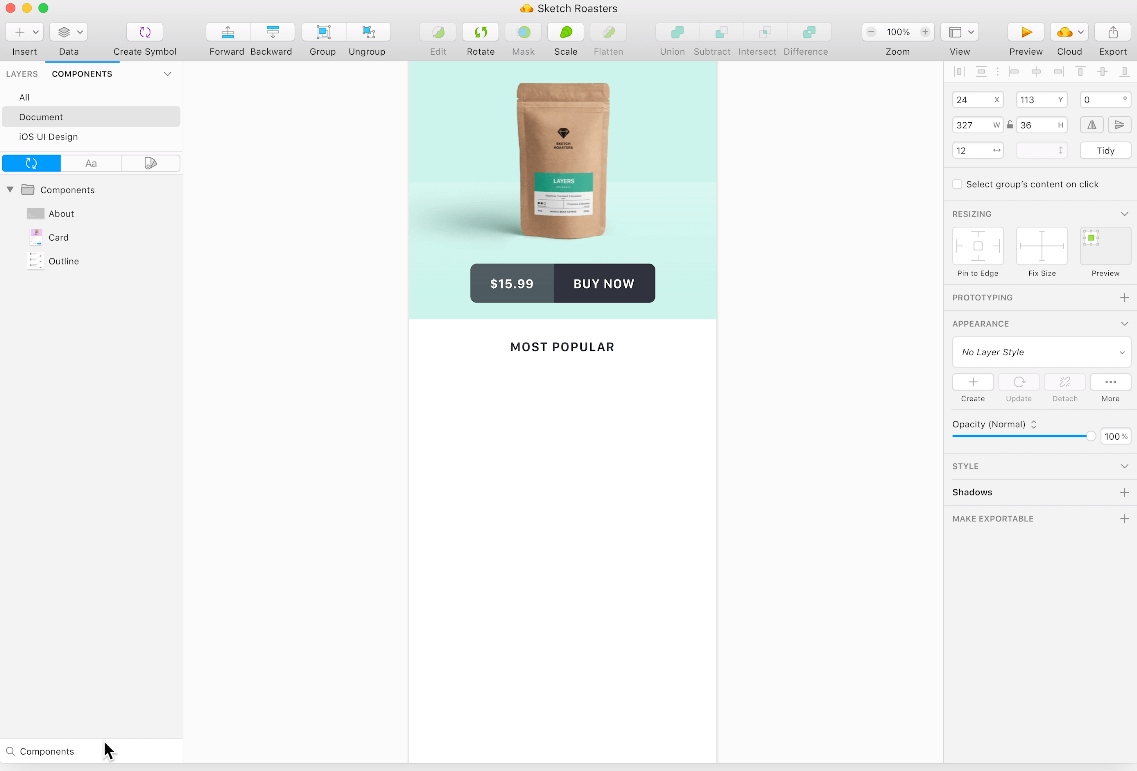
Task: Click the Group icon in the toolbar
Action: tap(322, 31)
